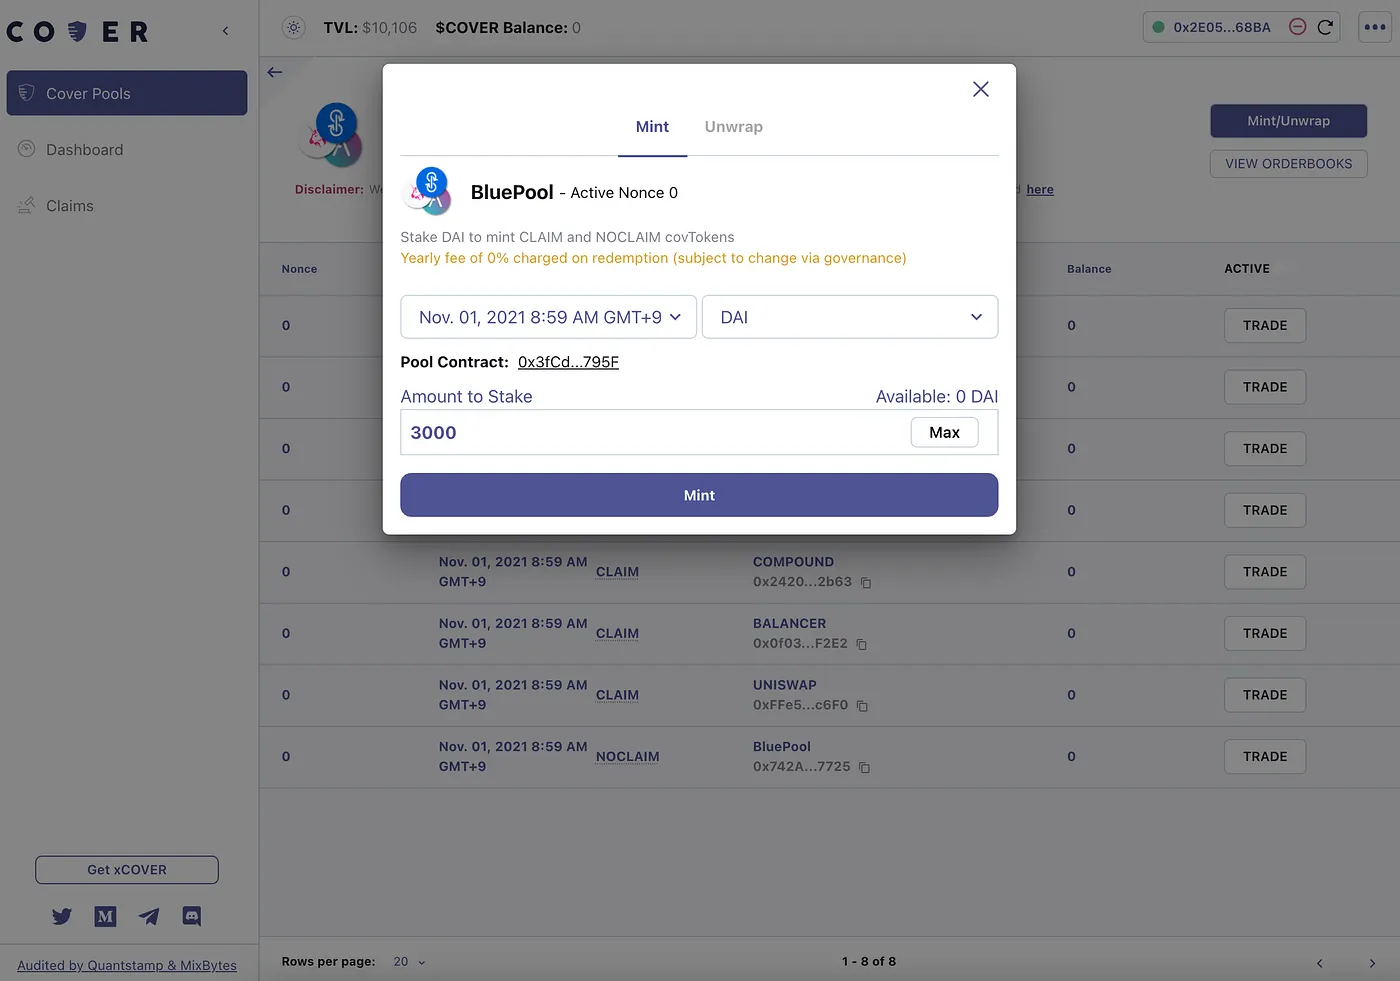Image resolution: width=1400 pixels, height=981 pixels.
Task: Click TRADE in the UNISWAP row
Action: pyautogui.click(x=1265, y=695)
